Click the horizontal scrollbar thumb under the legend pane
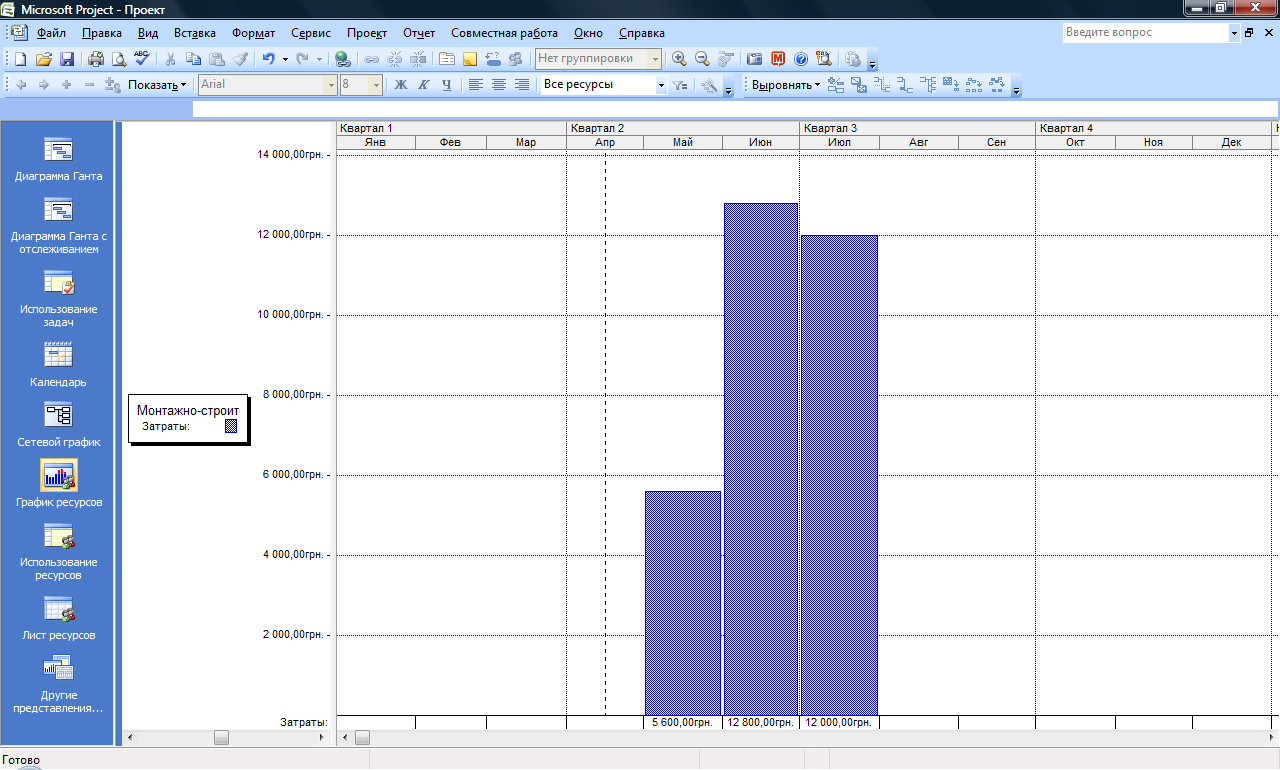The height and width of the screenshot is (770, 1280). (221, 738)
